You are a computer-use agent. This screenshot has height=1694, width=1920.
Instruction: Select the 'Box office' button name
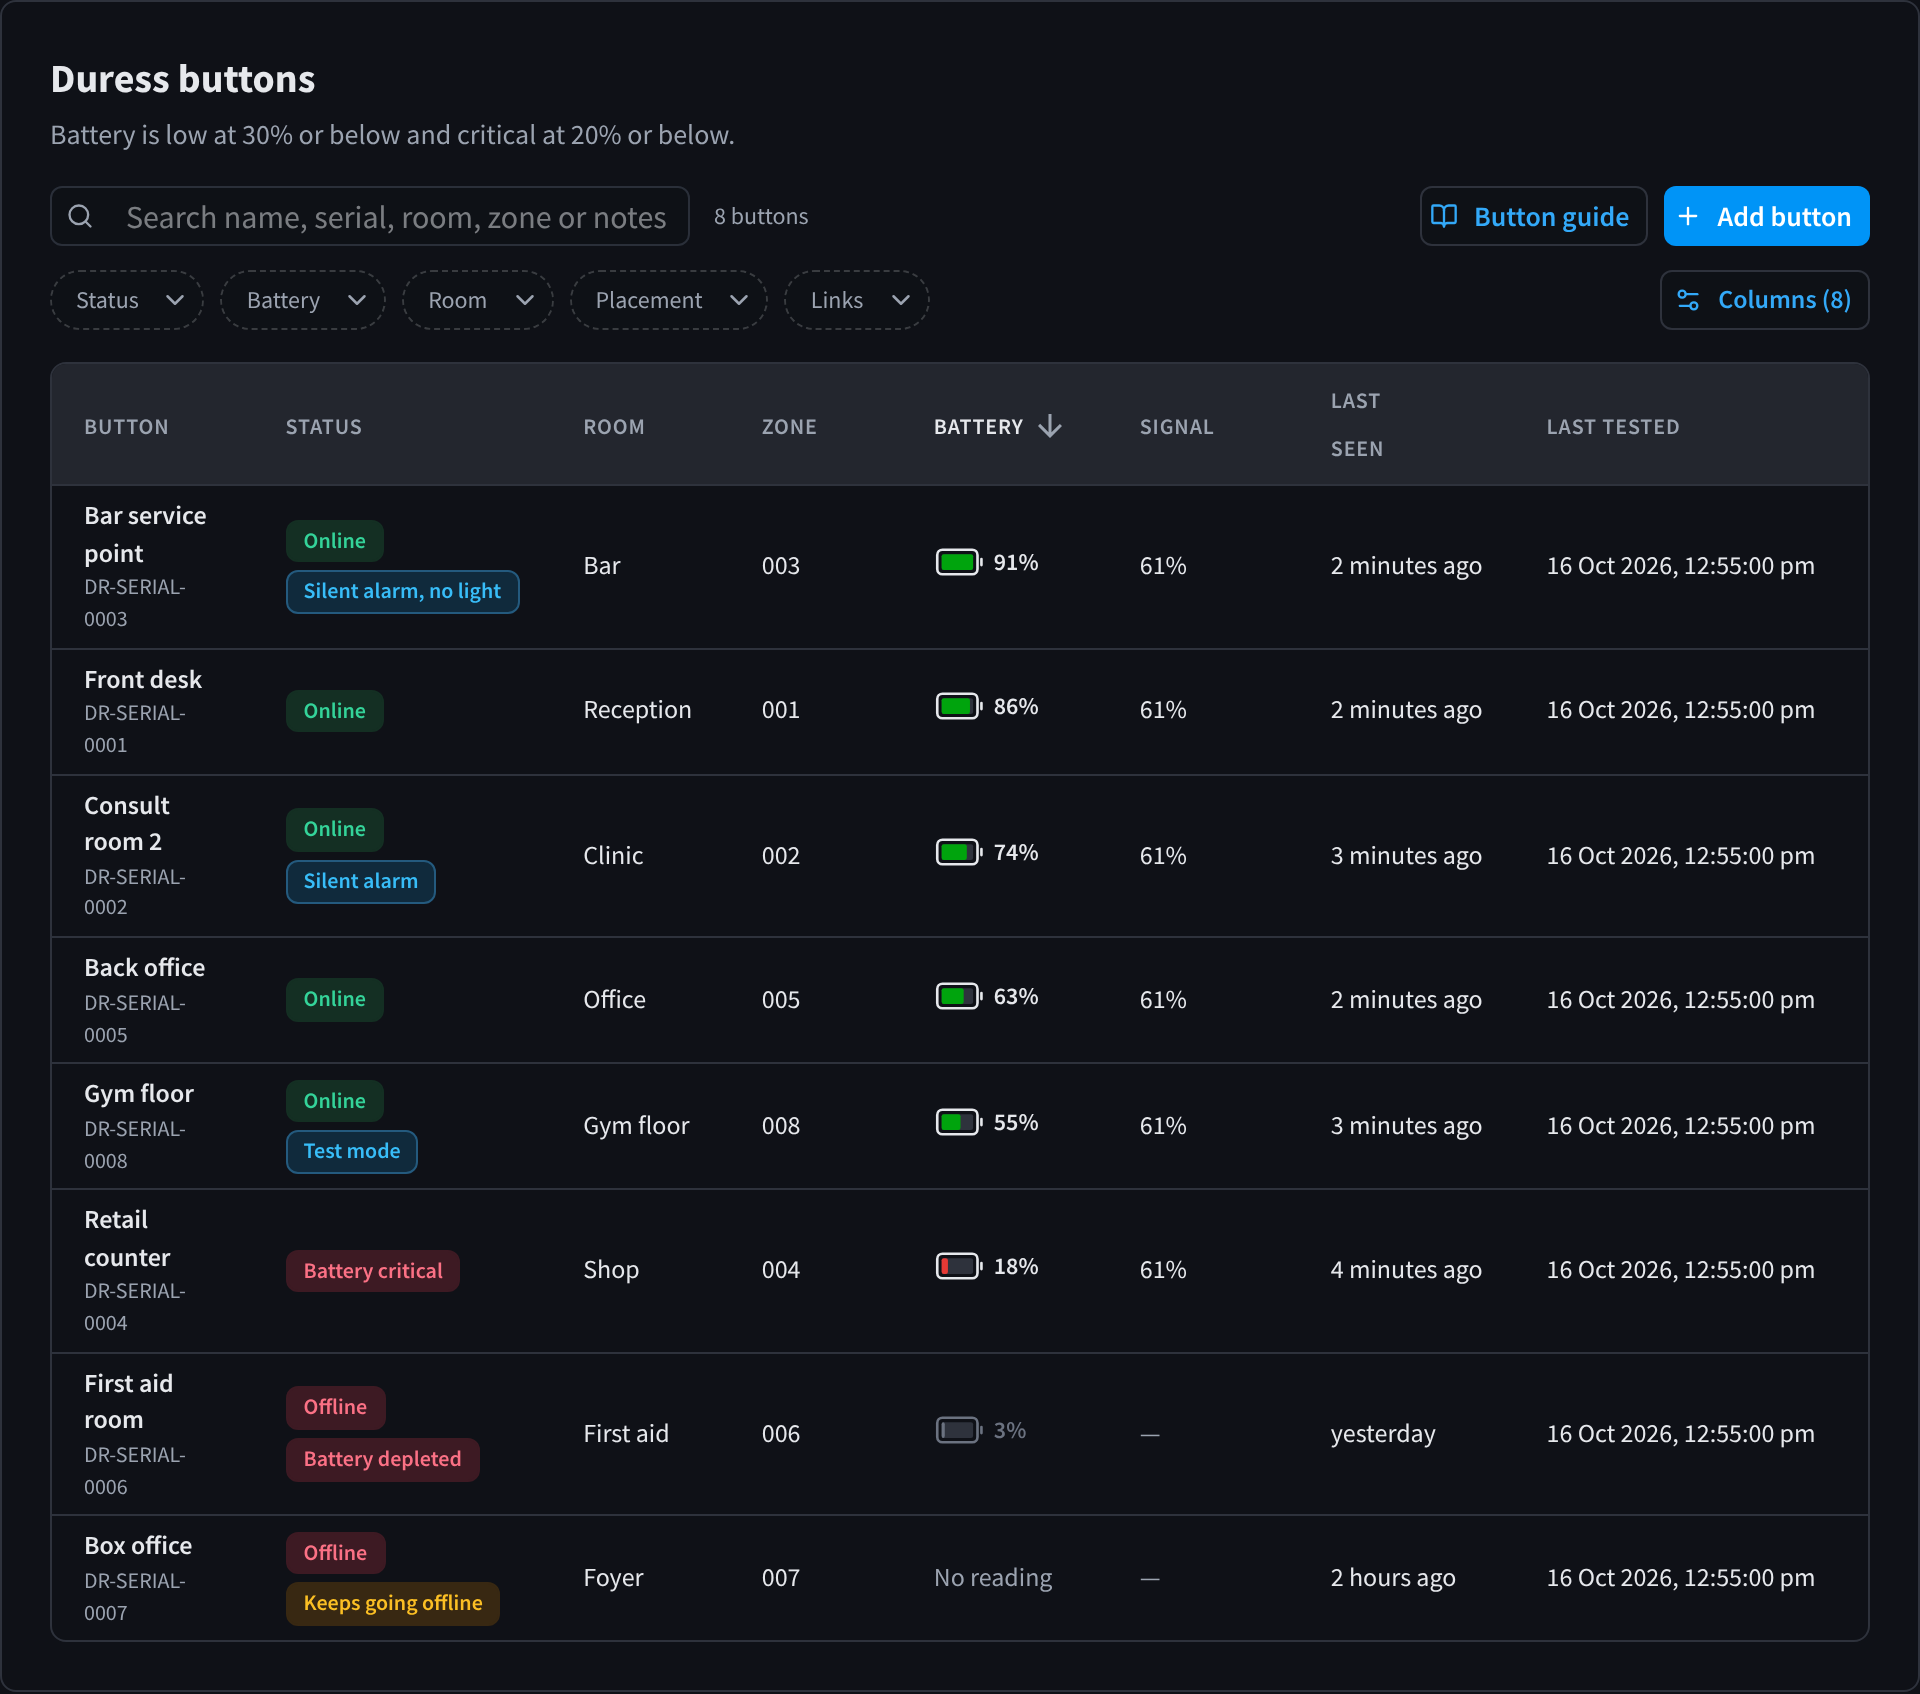[138, 1545]
